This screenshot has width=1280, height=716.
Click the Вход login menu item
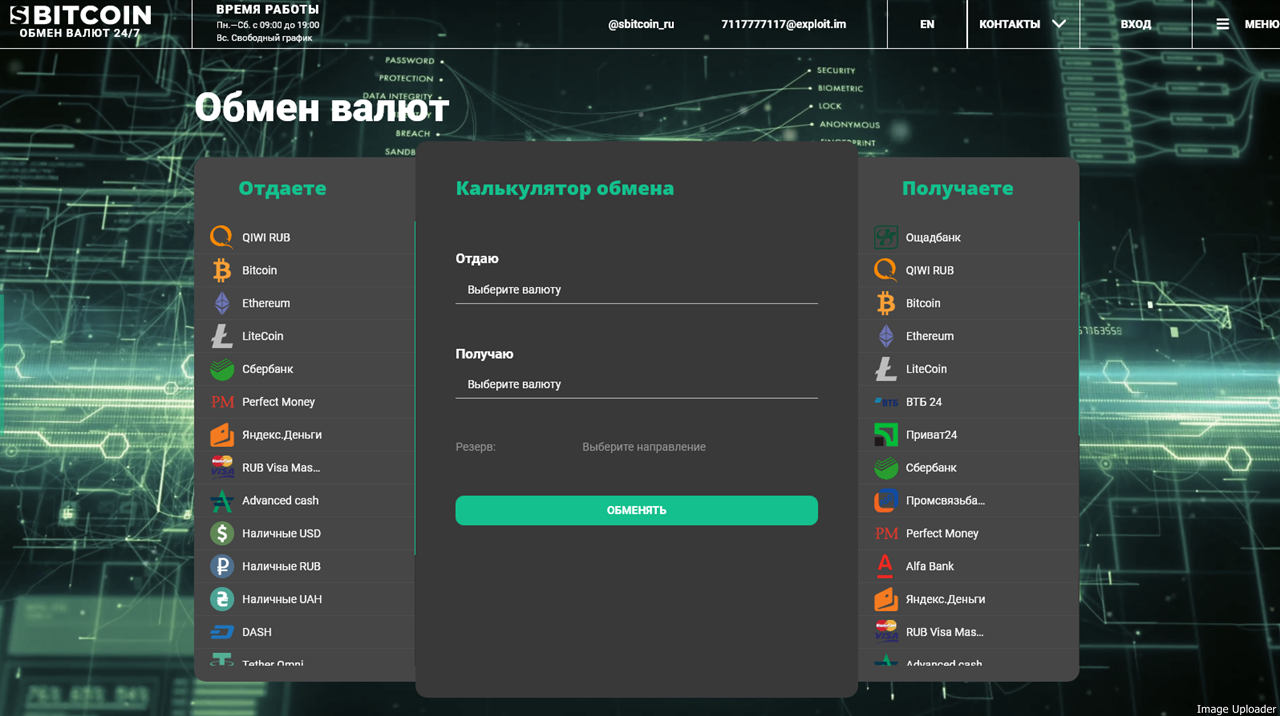[x=1135, y=24]
